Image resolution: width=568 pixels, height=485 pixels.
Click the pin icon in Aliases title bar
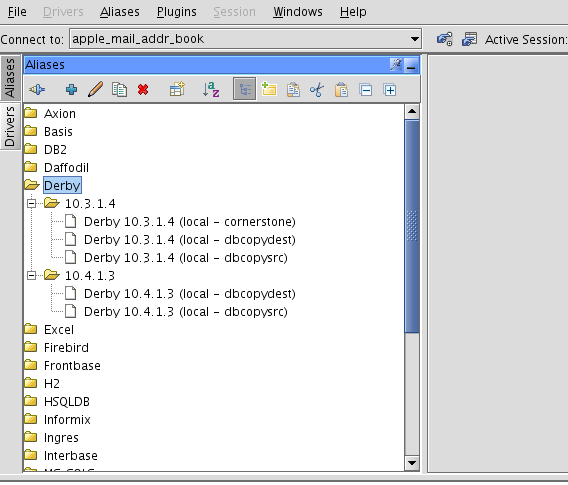[x=396, y=65]
